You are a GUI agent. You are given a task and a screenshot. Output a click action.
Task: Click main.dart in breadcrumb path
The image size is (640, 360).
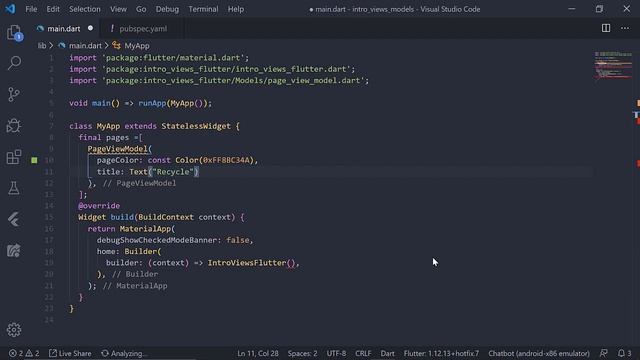coord(85,46)
